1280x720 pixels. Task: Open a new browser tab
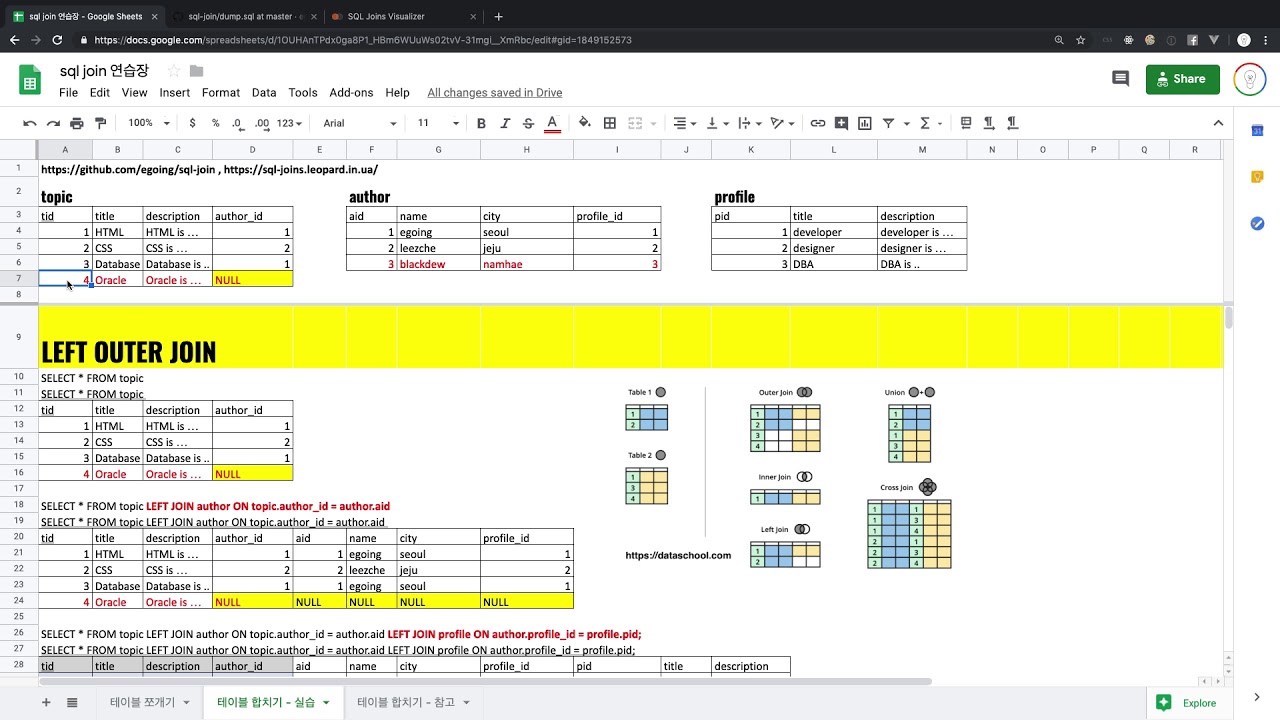point(498,16)
